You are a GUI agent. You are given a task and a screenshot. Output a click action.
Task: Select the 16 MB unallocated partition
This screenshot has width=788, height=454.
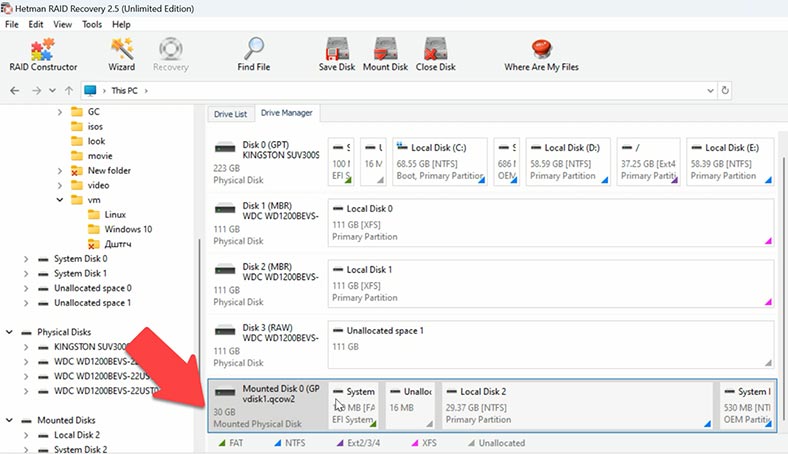click(x=410, y=405)
